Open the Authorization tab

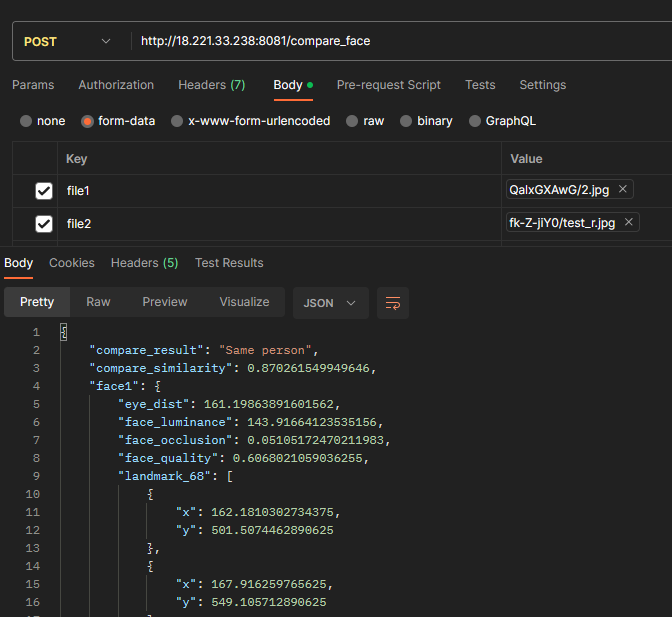pyautogui.click(x=116, y=85)
